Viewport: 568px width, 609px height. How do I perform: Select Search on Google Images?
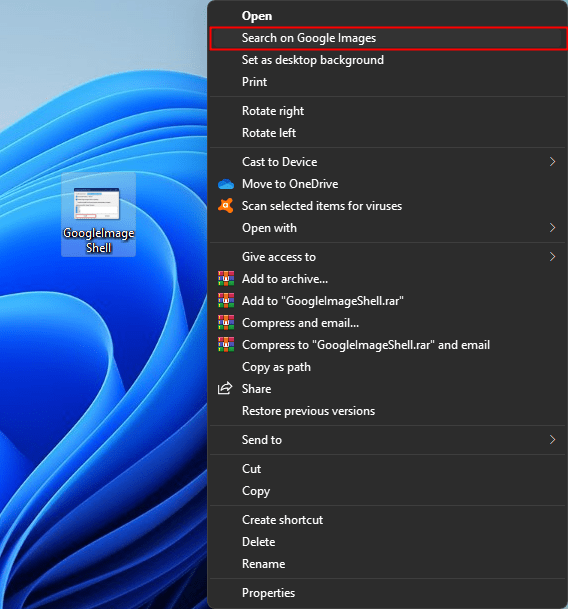click(x=387, y=38)
